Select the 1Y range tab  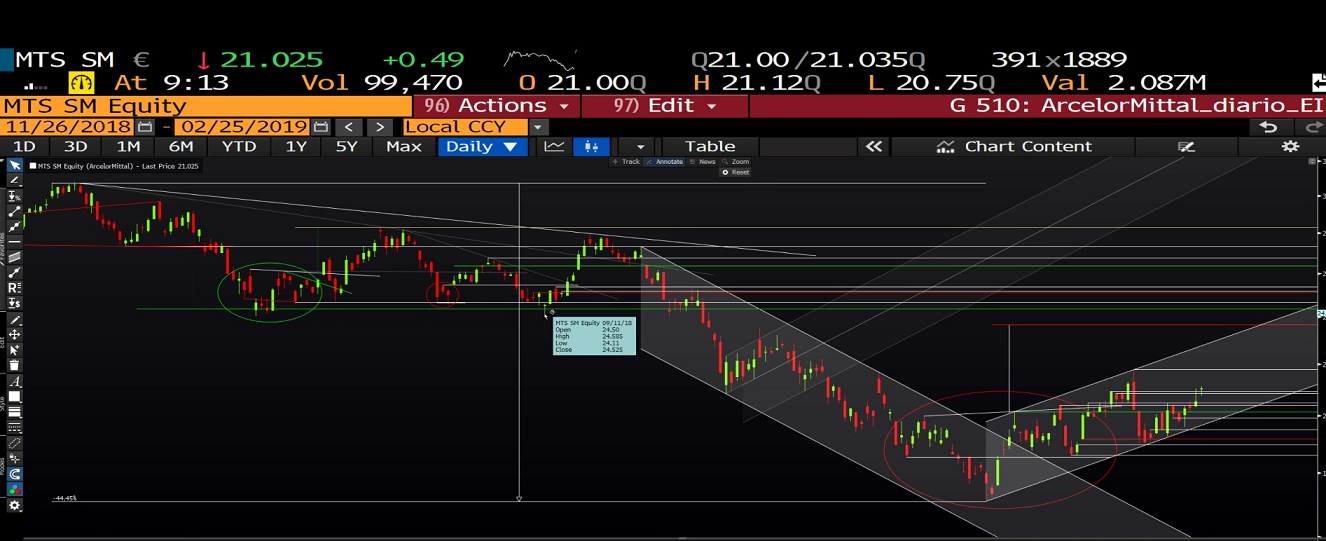(296, 146)
